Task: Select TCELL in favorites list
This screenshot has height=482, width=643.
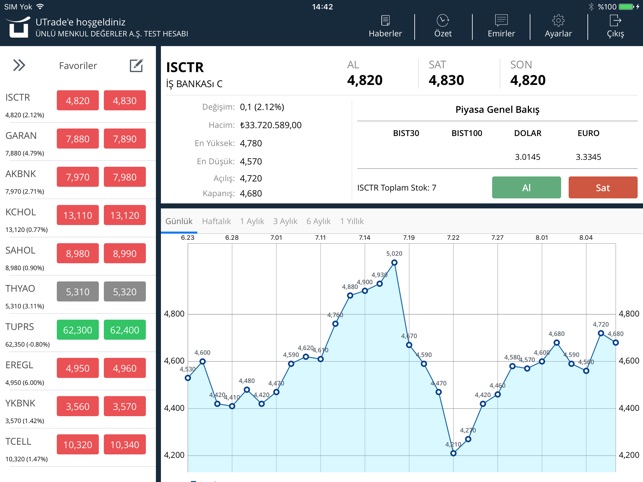Action: 18,441
